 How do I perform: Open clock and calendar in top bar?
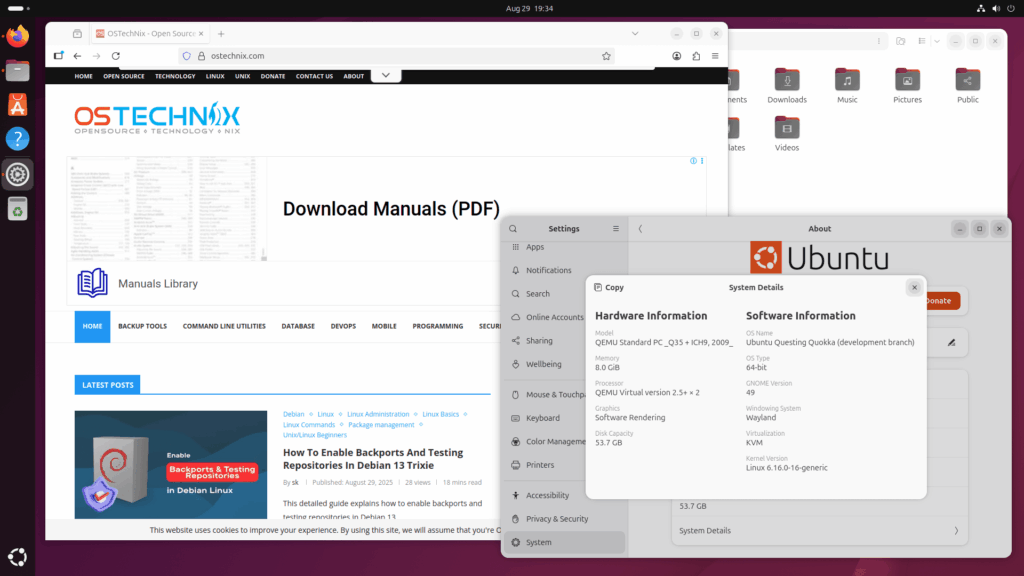529,8
